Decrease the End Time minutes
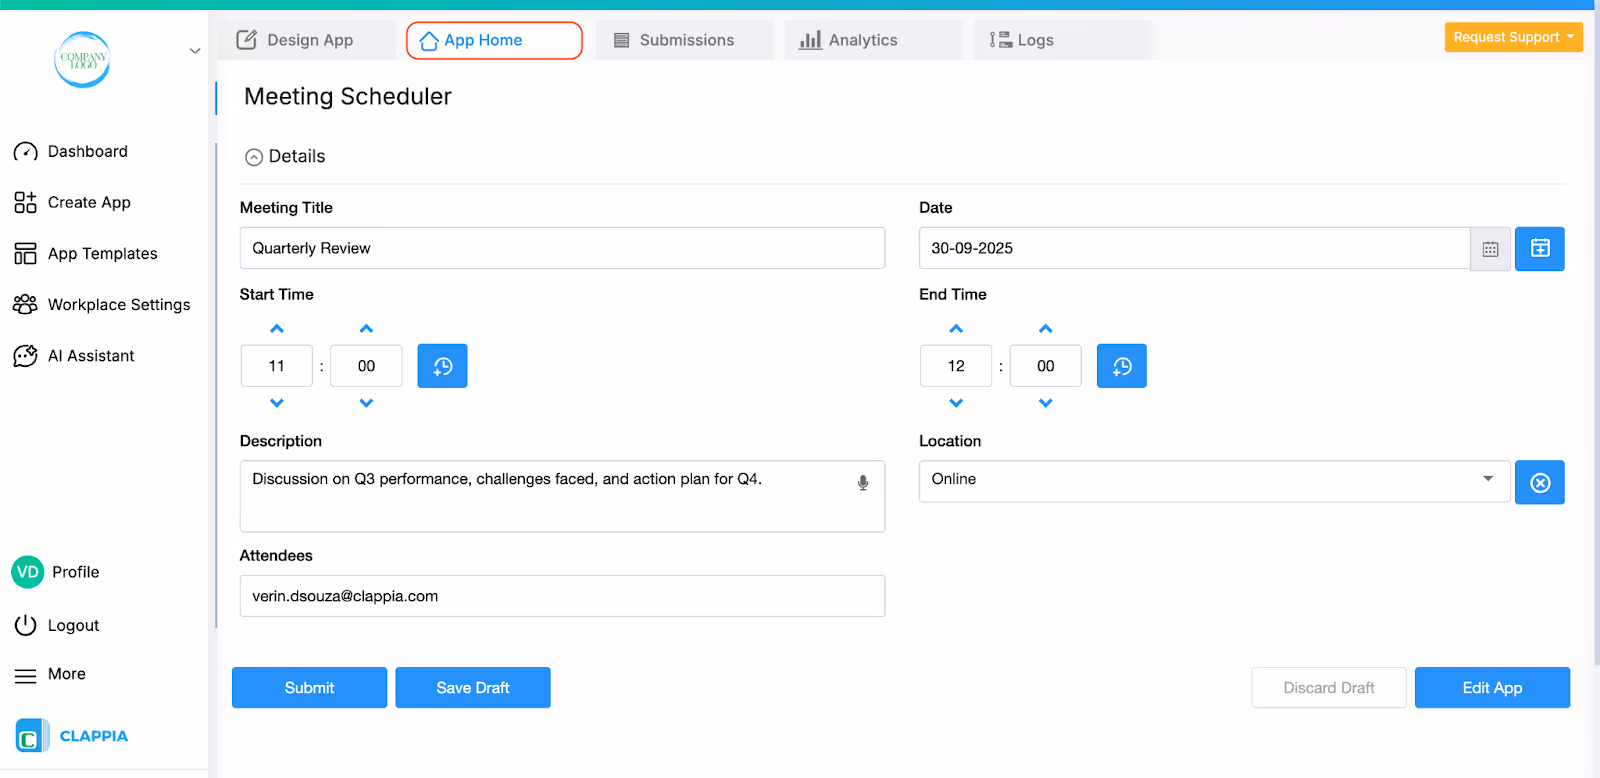Viewport: 1600px width, 778px height. [x=1045, y=403]
